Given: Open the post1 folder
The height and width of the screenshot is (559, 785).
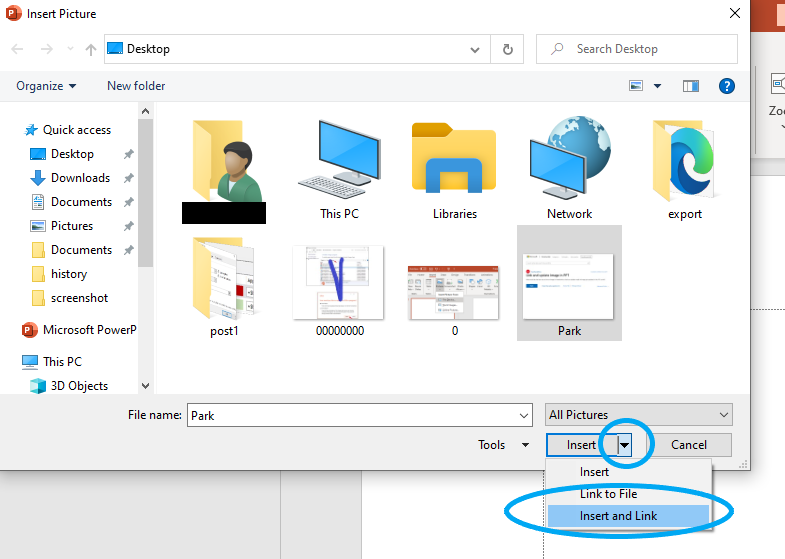Looking at the screenshot, I should (224, 288).
